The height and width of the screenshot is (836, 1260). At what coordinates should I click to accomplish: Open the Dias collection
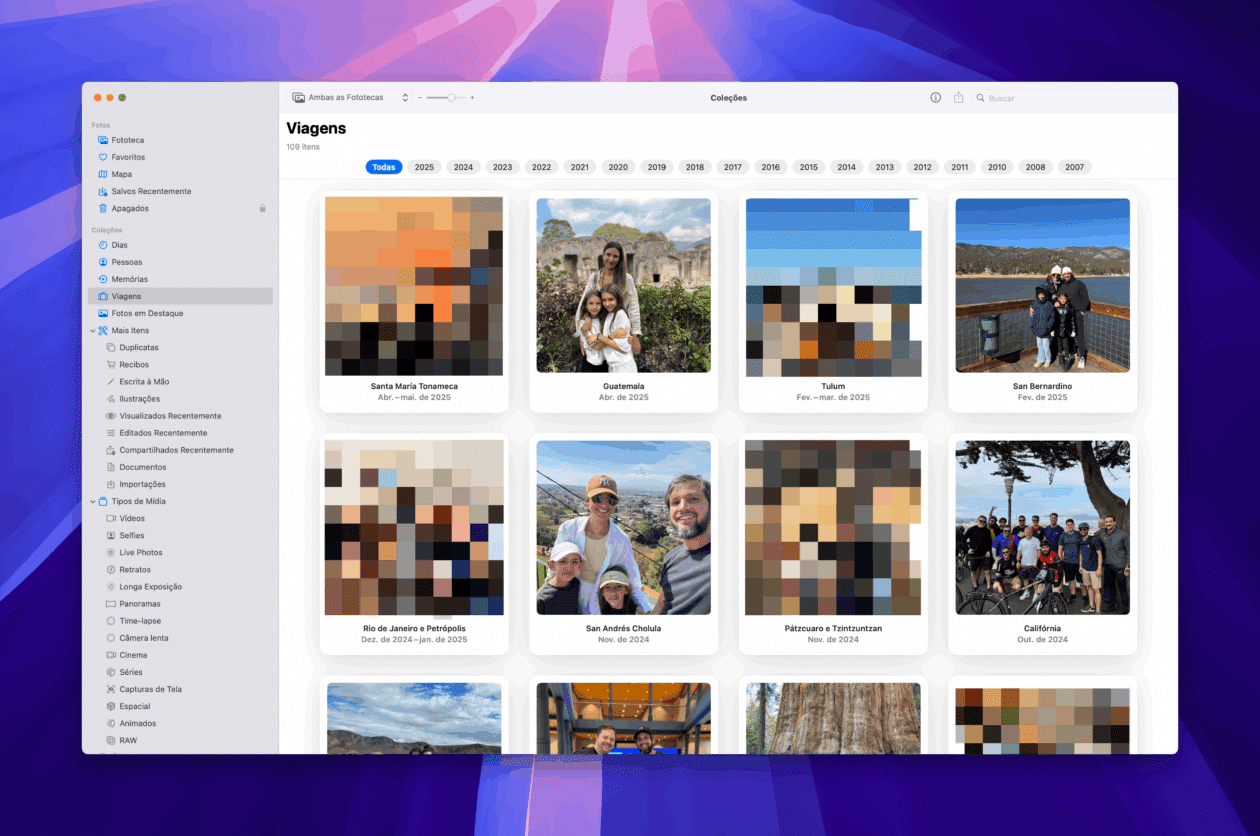click(x=180, y=245)
